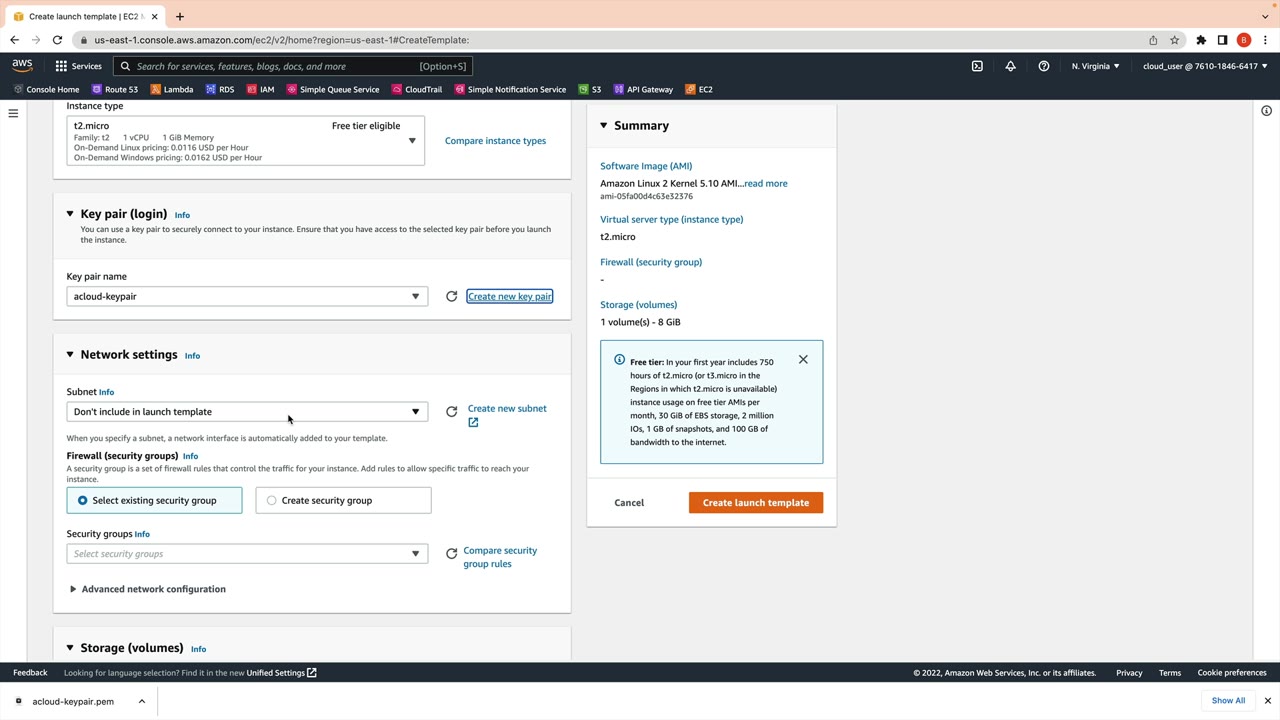Open the Select security groups dropdown
1280x720 pixels.
(x=247, y=554)
